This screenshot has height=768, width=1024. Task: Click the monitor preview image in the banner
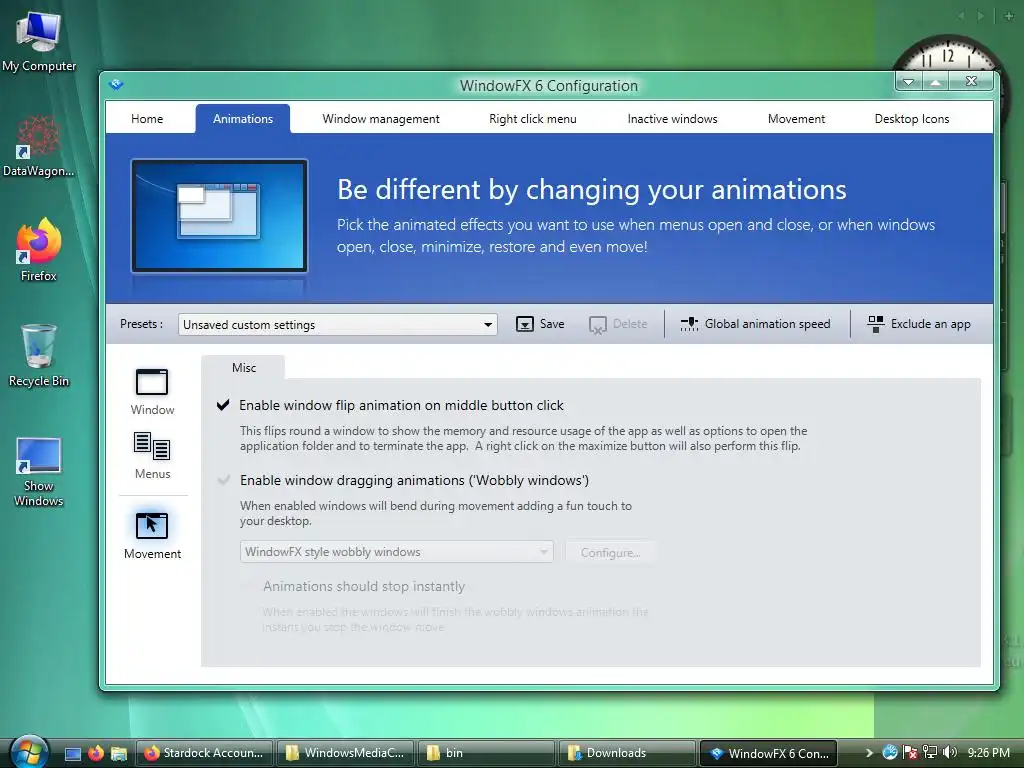coord(219,216)
